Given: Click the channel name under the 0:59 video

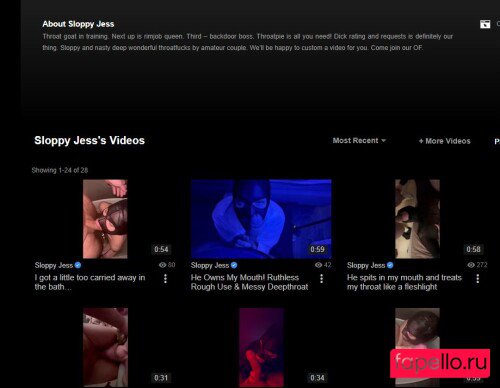Looking at the screenshot, I should pos(210,266).
